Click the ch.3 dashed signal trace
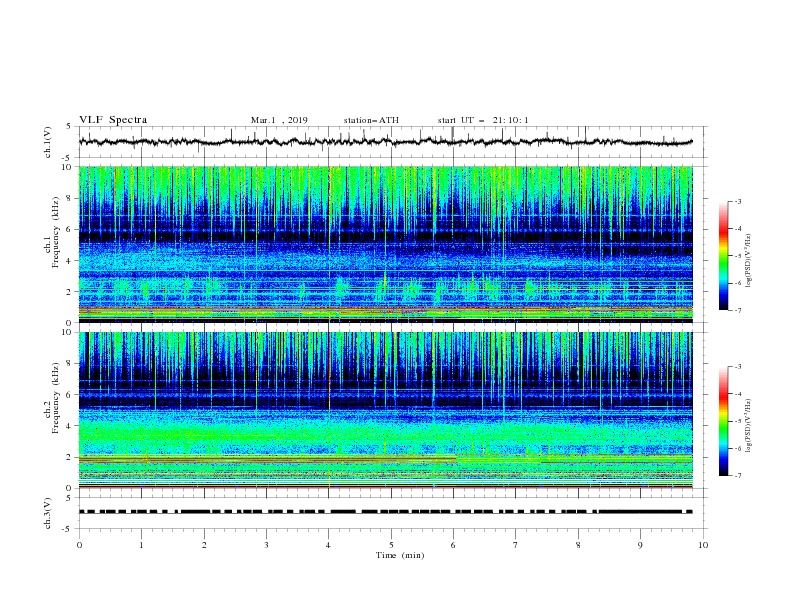The width and height of the screenshot is (792, 612). [x=386, y=512]
